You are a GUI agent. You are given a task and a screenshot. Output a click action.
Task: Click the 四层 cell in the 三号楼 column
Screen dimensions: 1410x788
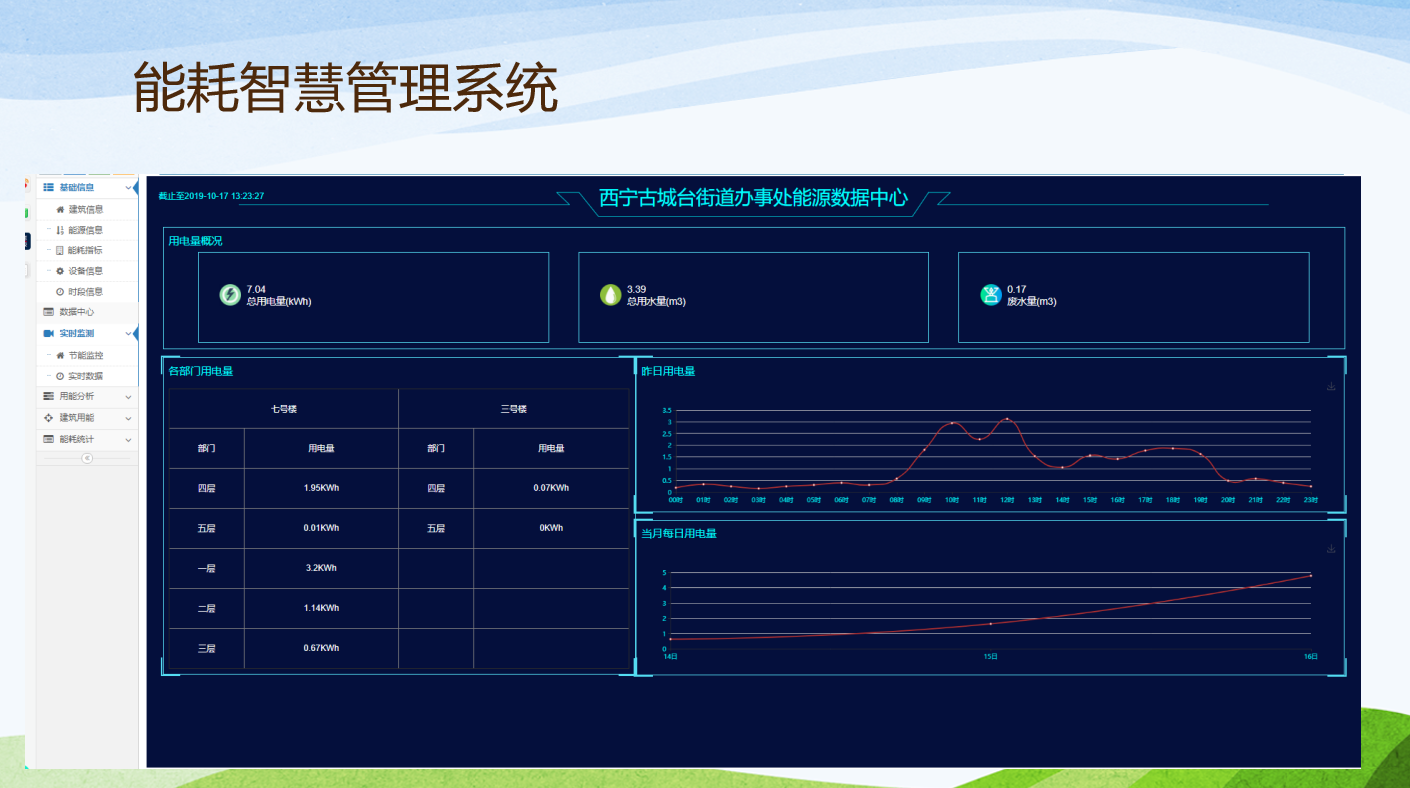click(436, 488)
